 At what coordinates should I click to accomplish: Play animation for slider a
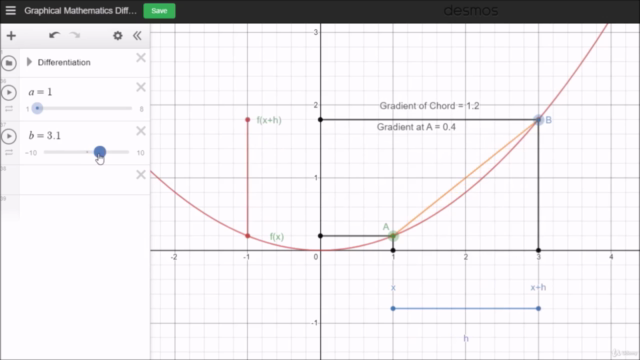click(x=9, y=93)
